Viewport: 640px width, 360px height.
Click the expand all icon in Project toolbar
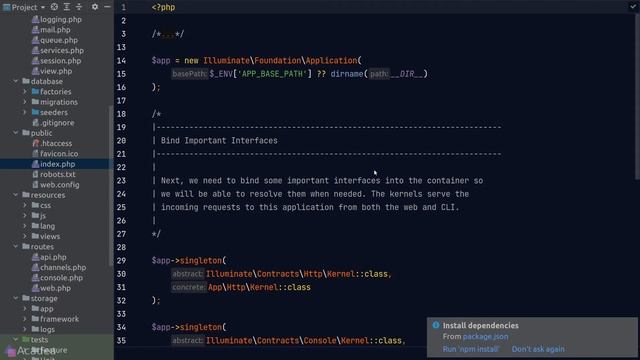click(67, 7)
